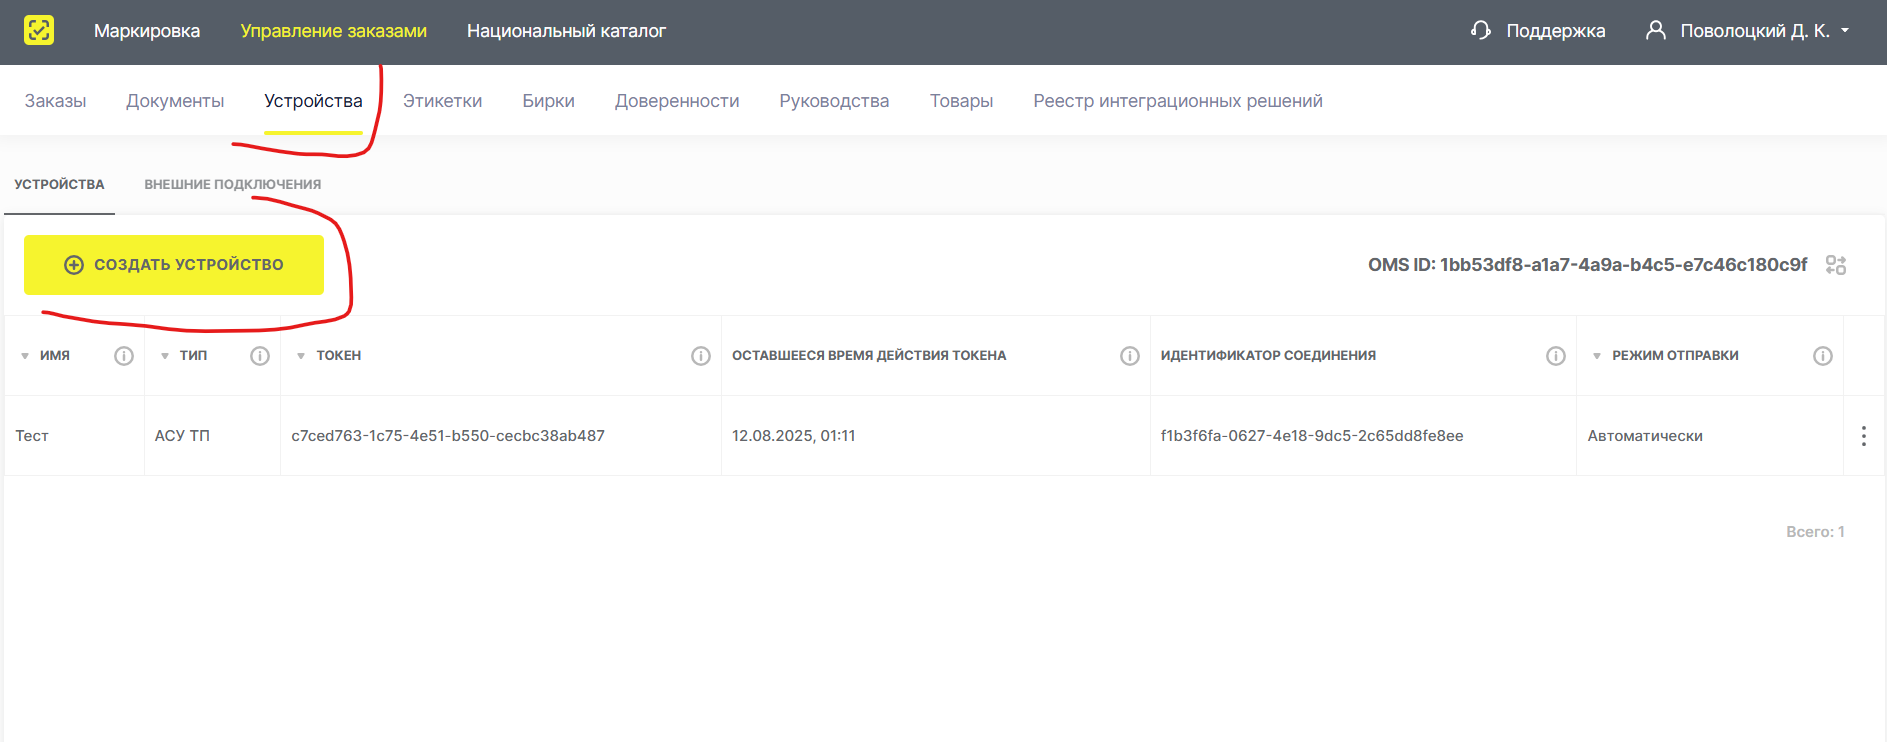This screenshot has width=1887, height=742.
Task: Sort by ИМЯ column arrow
Action: tap(25, 356)
